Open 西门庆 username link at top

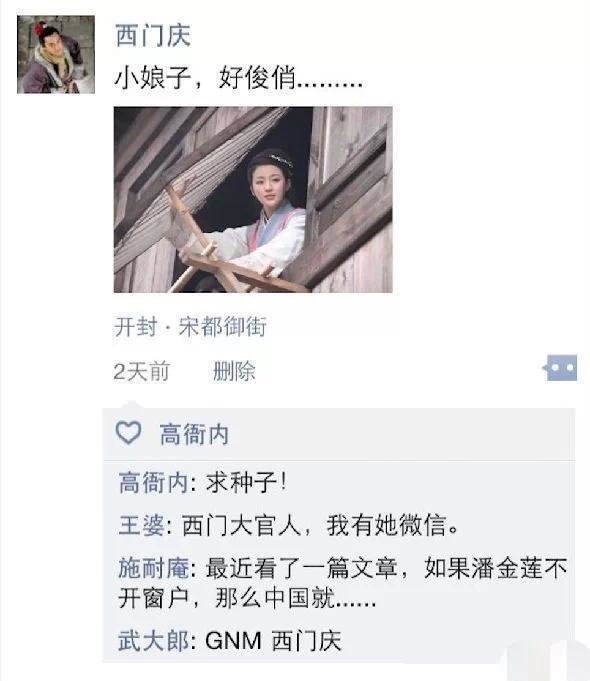coord(153,35)
